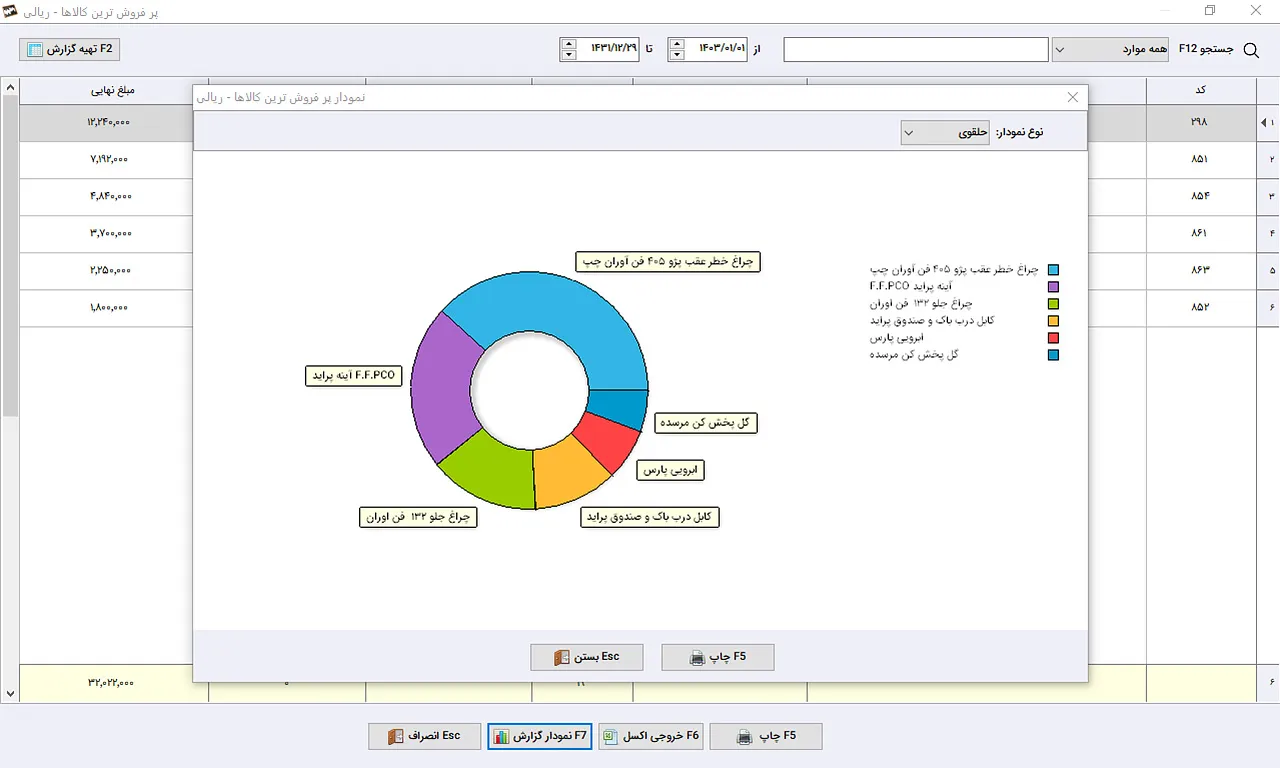
Task: Increase the start date with up arrow
Action: click(677, 44)
